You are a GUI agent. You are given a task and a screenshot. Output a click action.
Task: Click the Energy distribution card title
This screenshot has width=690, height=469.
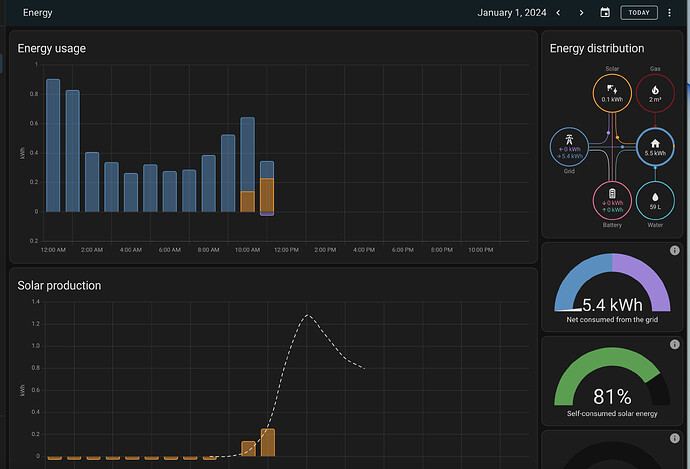[x=597, y=48]
